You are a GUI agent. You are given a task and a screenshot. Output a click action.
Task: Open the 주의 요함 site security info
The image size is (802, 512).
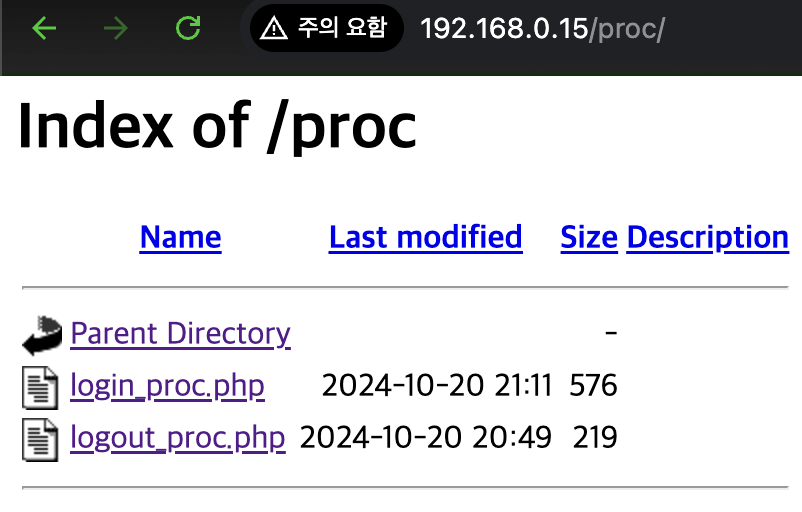pyautogui.click(x=326, y=28)
